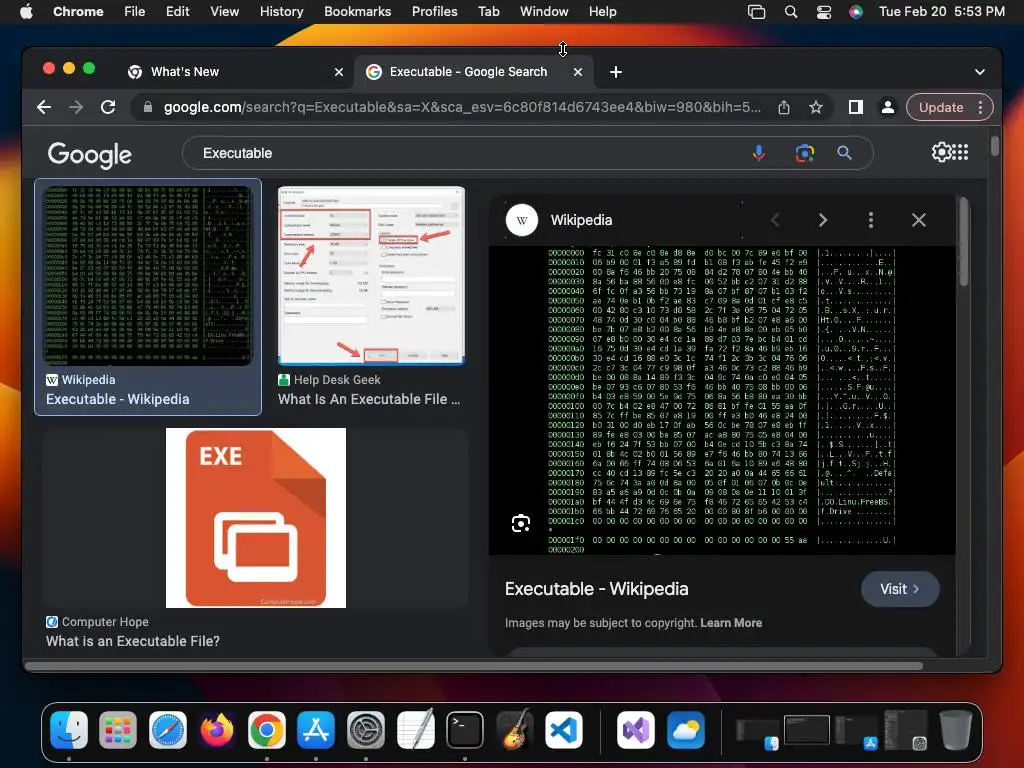Open Spotlight search in menu bar
The width and height of the screenshot is (1024, 768).
click(791, 12)
